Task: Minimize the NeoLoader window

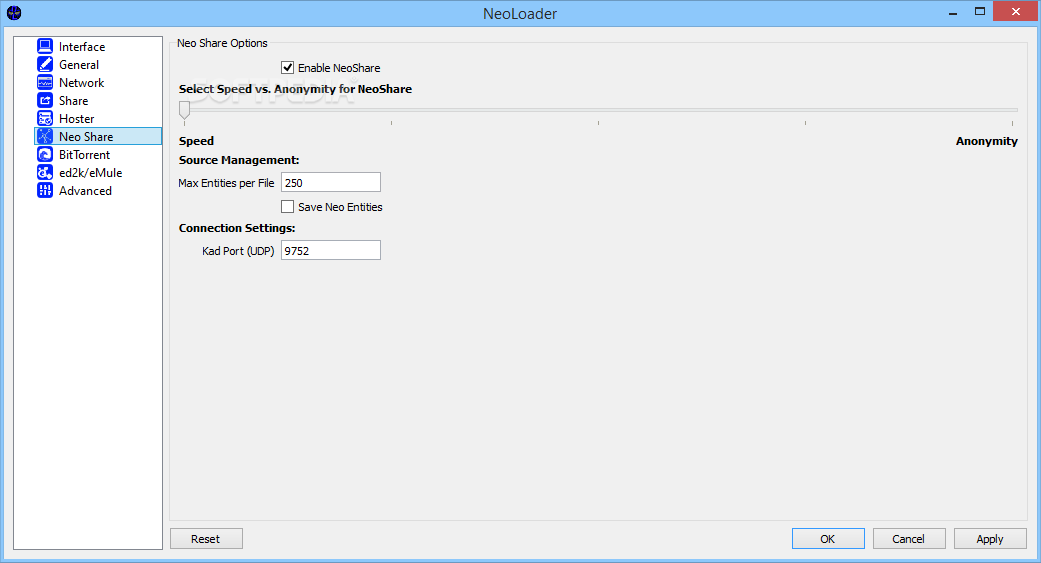Action: click(x=953, y=12)
